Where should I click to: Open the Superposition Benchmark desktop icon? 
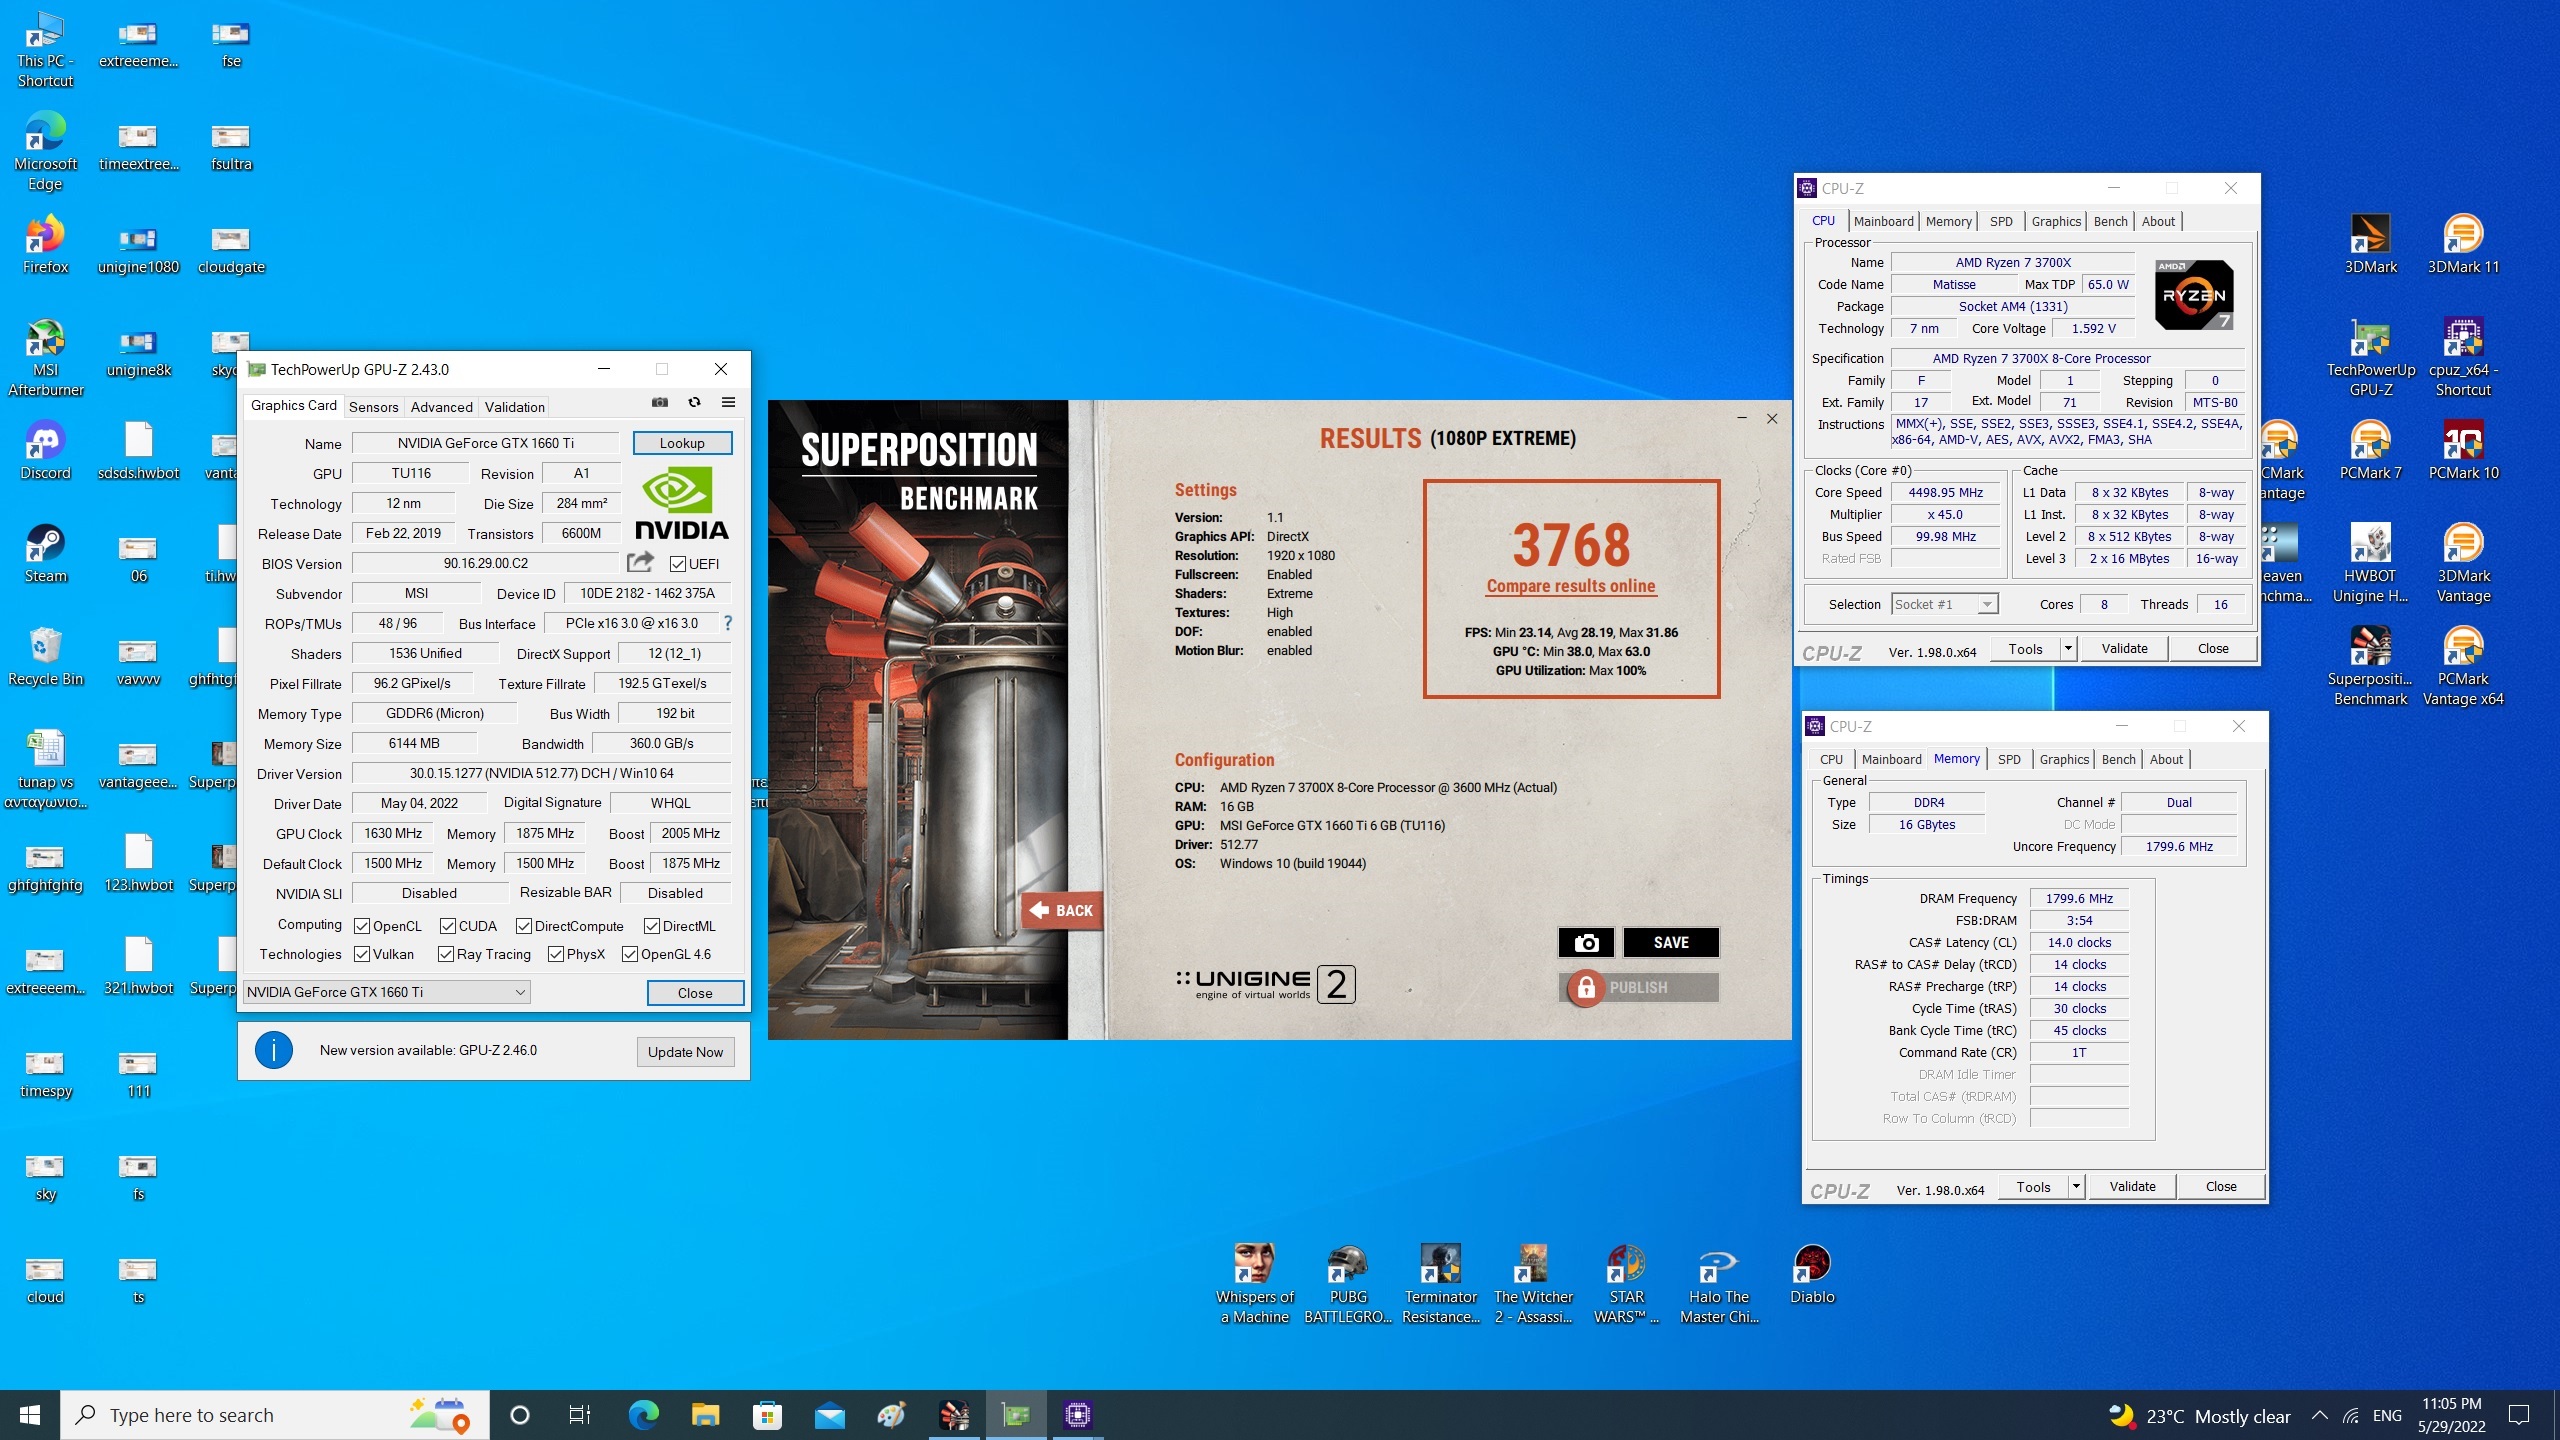pyautogui.click(x=2370, y=667)
